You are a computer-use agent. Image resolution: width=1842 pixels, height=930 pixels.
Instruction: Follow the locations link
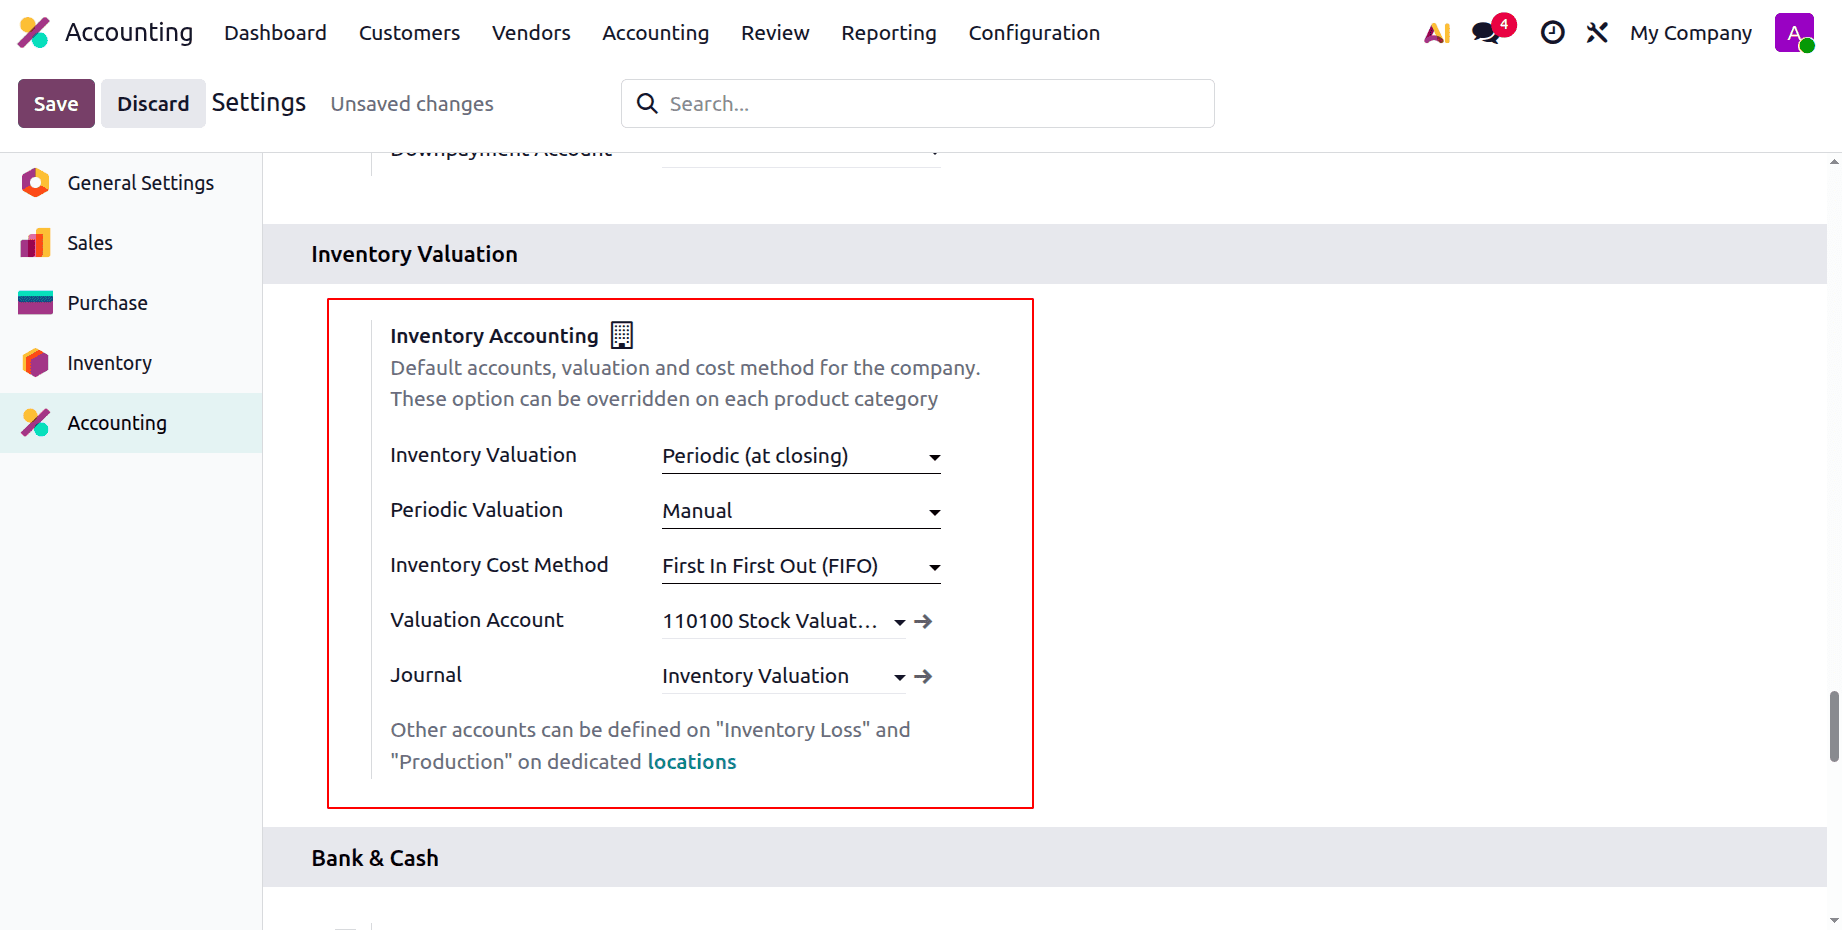(692, 762)
